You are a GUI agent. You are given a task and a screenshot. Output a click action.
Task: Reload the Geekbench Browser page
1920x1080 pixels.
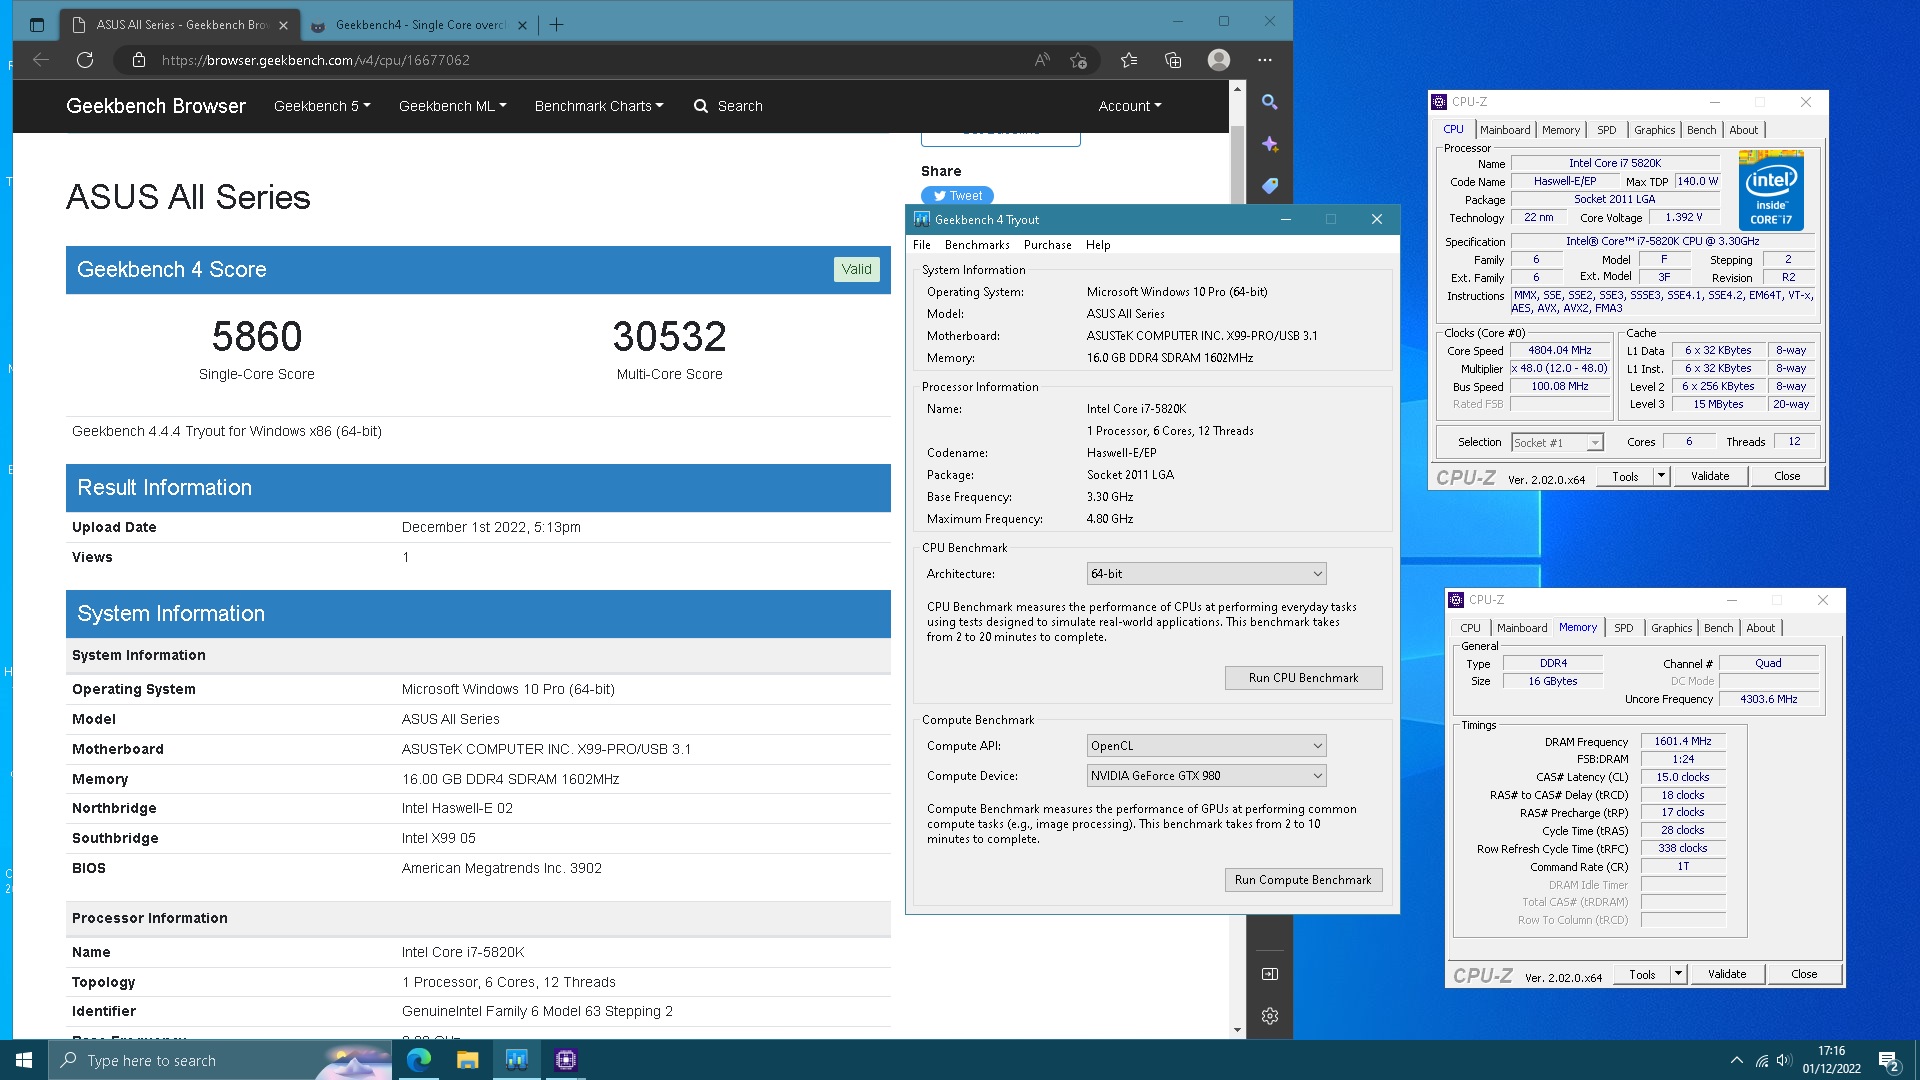tap(85, 60)
